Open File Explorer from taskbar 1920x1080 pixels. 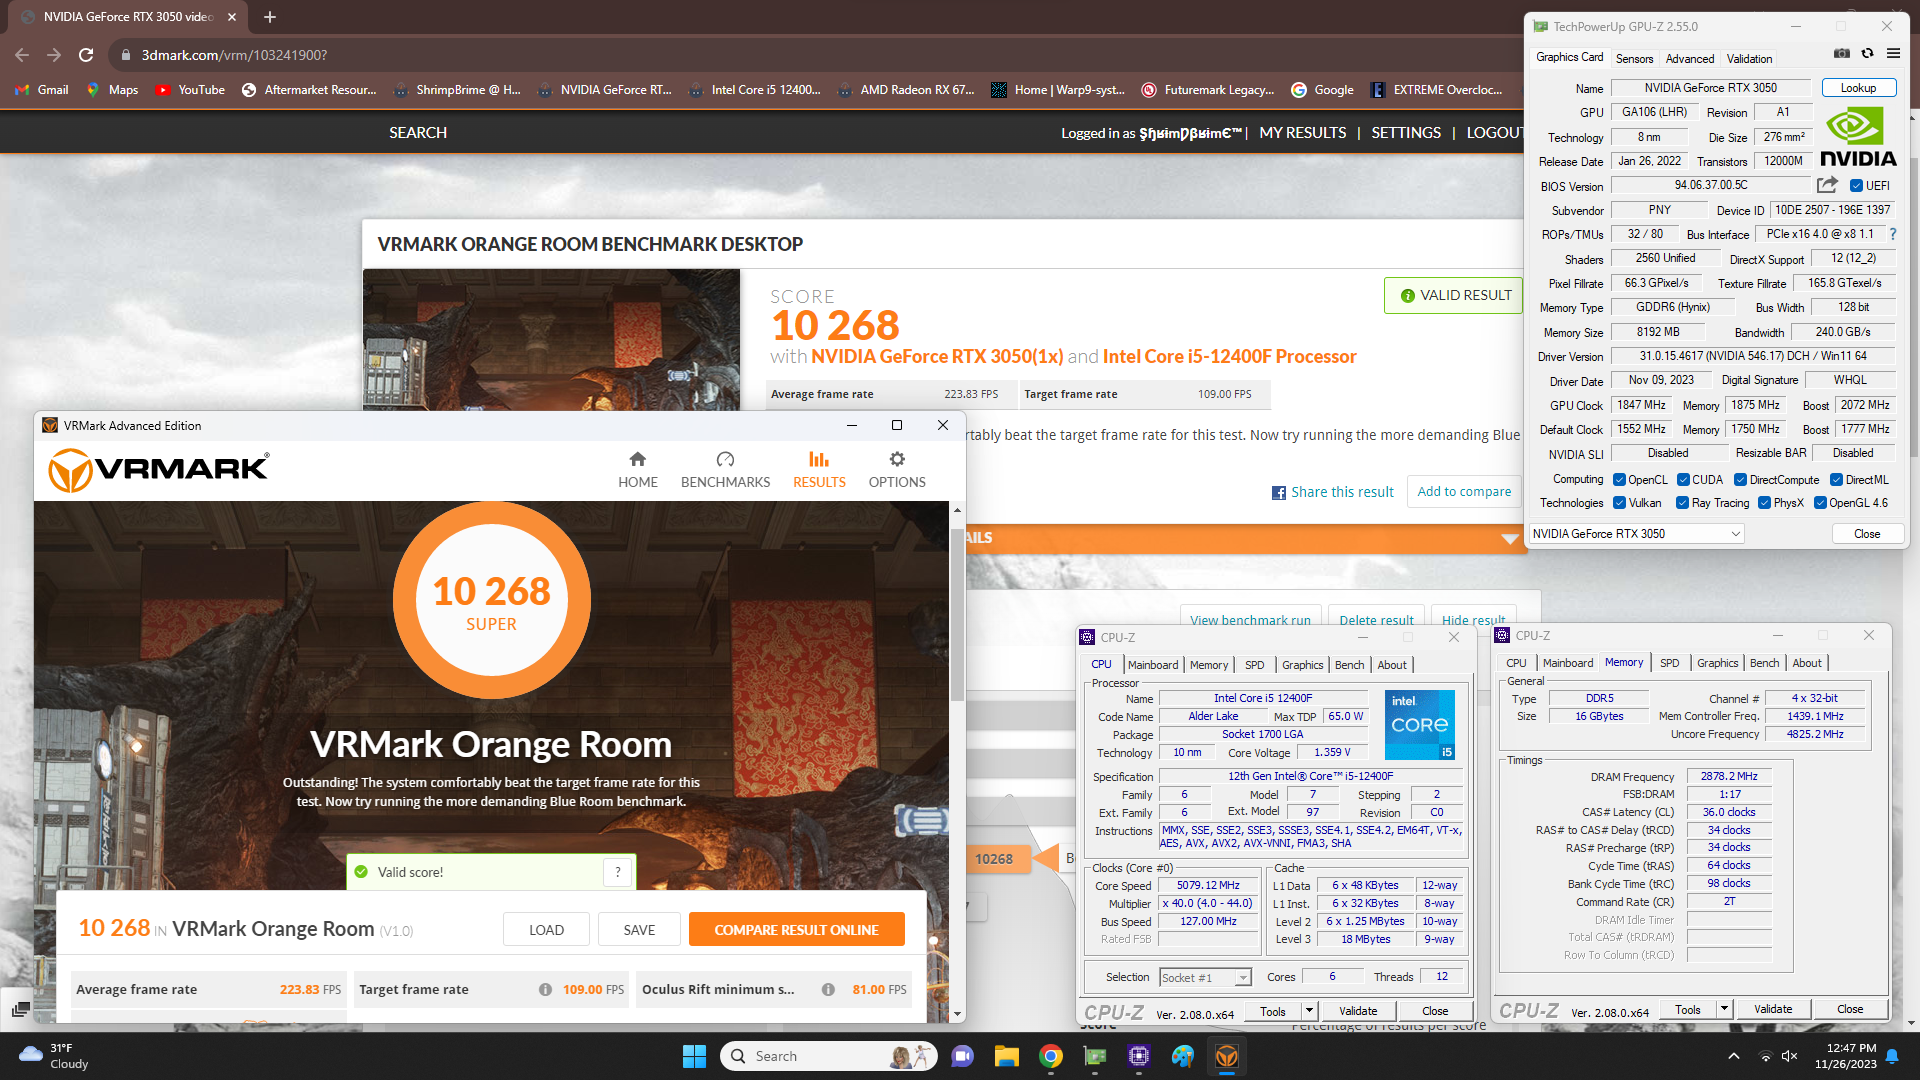click(1006, 1056)
